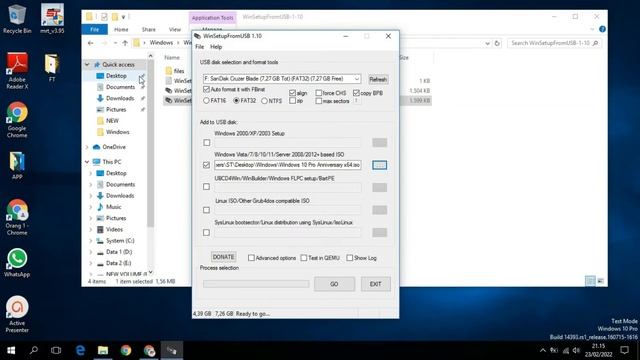Enable Advanced options checkbox
The image size is (640, 360).
tap(251, 258)
